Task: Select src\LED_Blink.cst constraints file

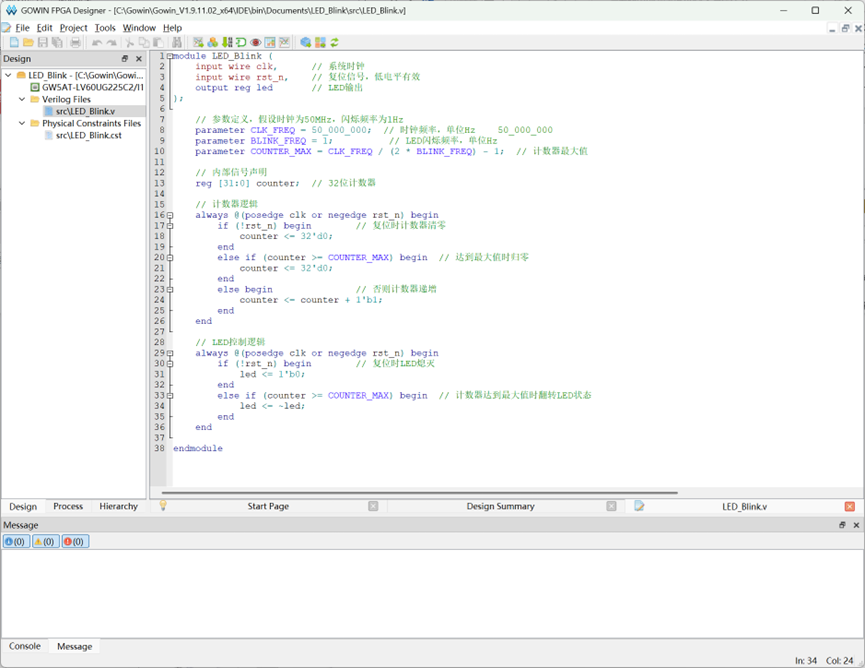Action: [x=88, y=135]
